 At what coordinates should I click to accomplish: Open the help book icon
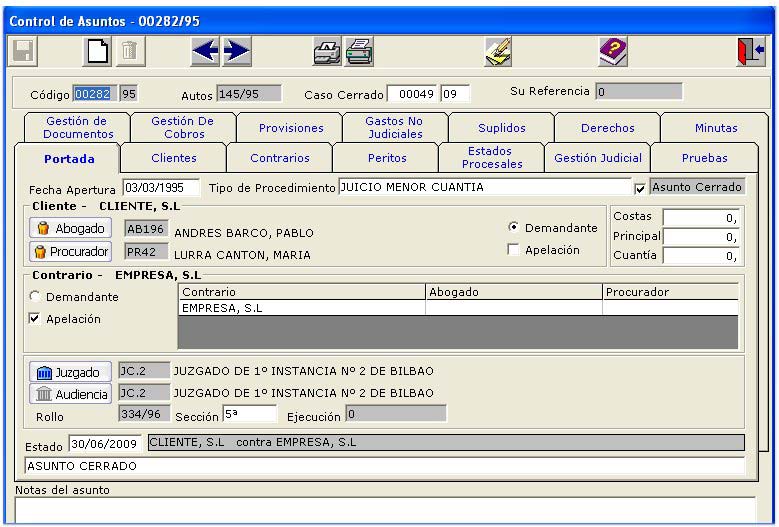(x=612, y=51)
